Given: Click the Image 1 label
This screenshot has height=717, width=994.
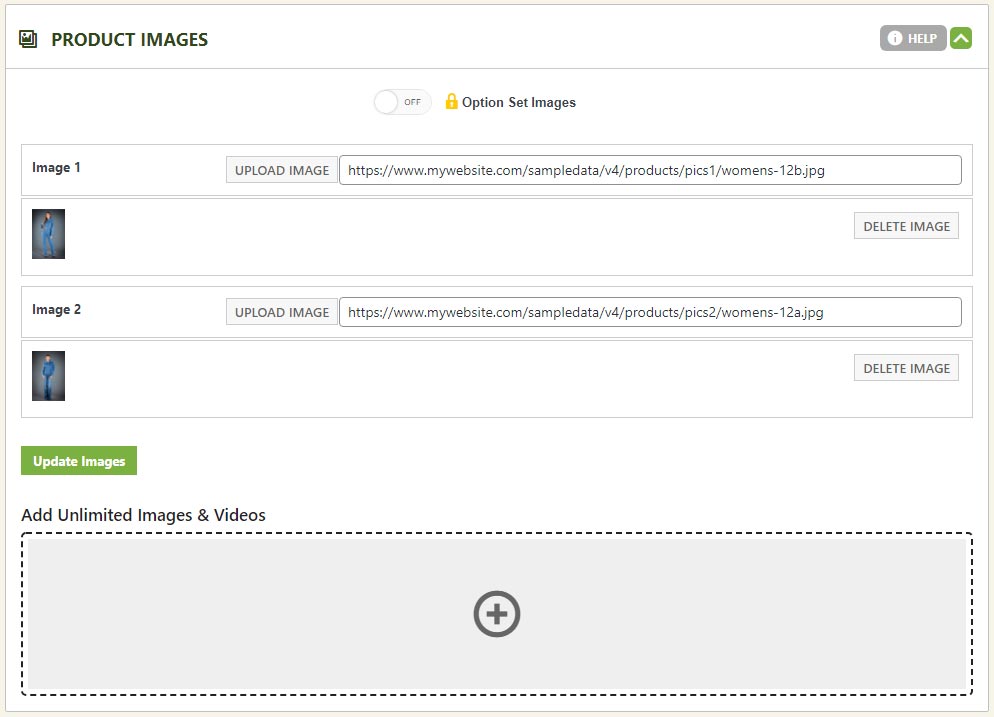Looking at the screenshot, I should (57, 168).
